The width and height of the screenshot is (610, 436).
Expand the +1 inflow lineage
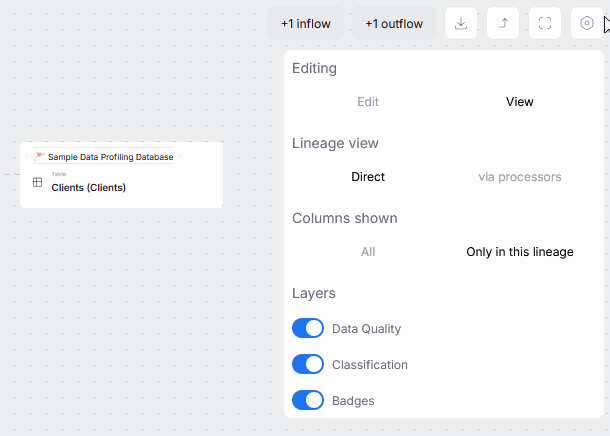(305, 23)
